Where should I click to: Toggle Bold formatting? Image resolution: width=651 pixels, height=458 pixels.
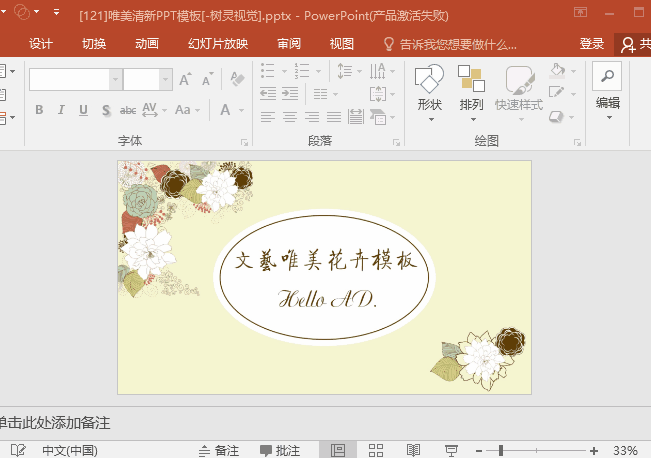[39, 110]
